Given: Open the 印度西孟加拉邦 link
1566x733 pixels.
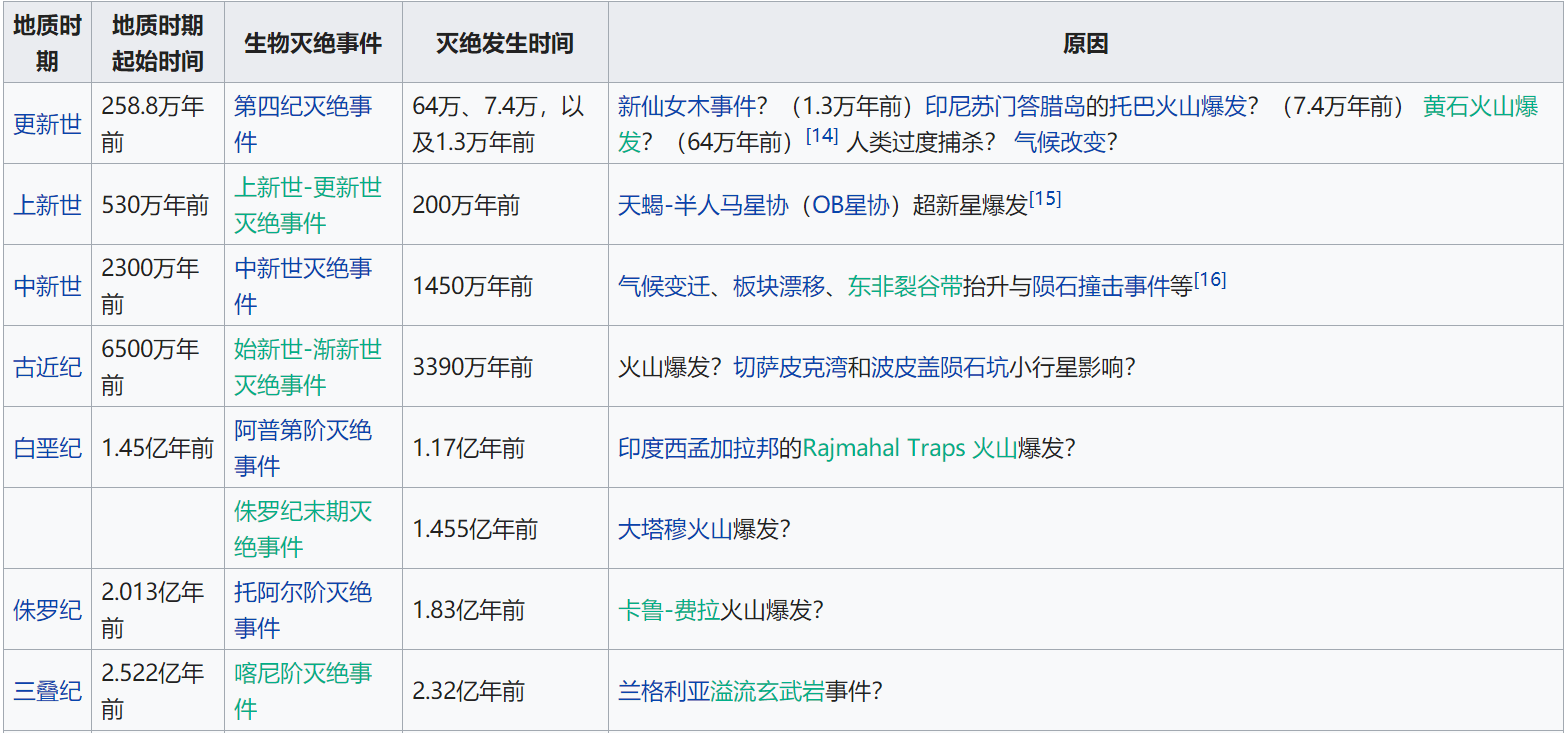Looking at the screenshot, I should 698,448.
